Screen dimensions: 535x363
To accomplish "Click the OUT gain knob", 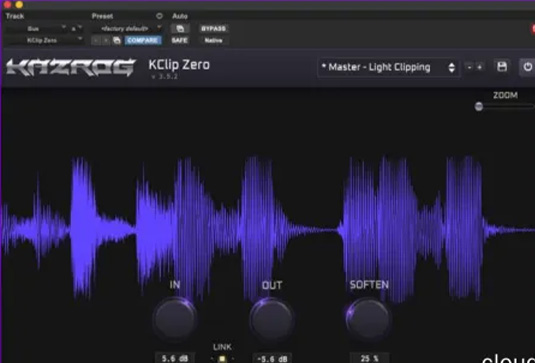I will pos(272,319).
